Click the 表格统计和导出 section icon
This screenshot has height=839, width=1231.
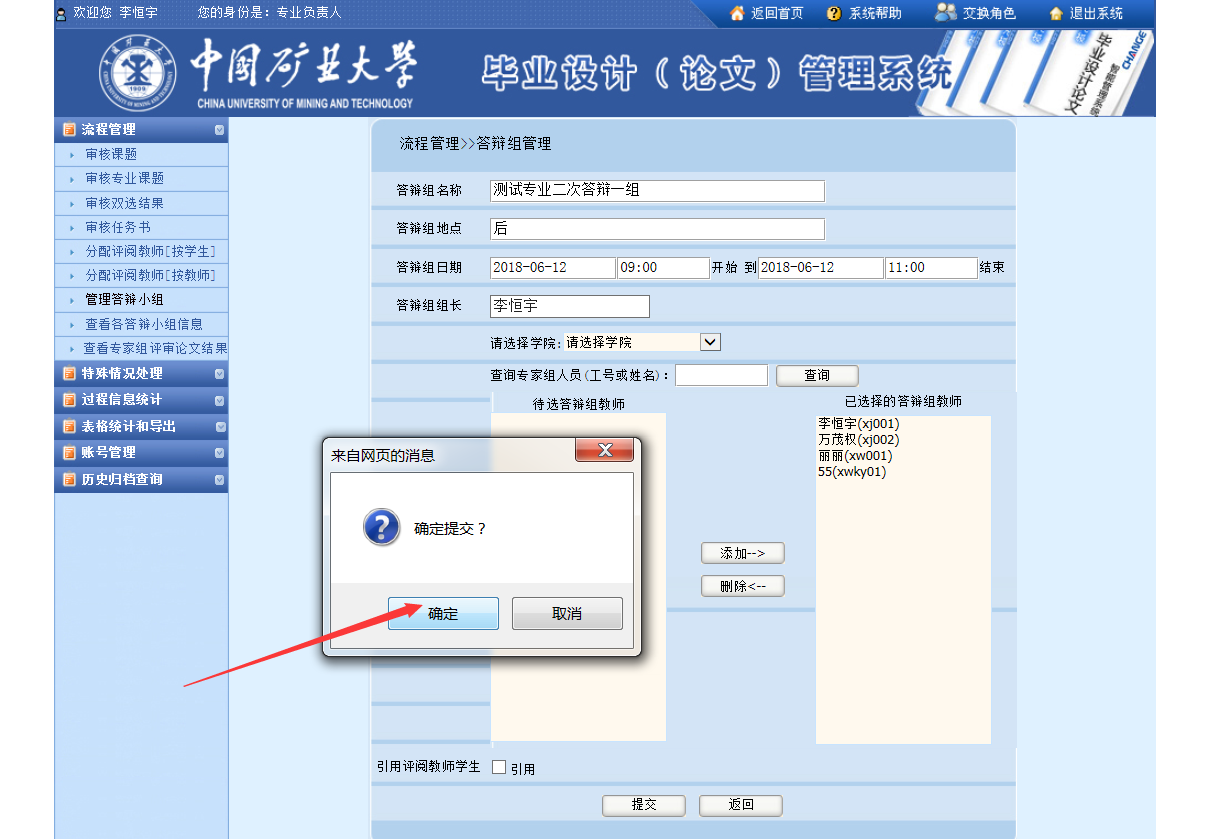69,426
